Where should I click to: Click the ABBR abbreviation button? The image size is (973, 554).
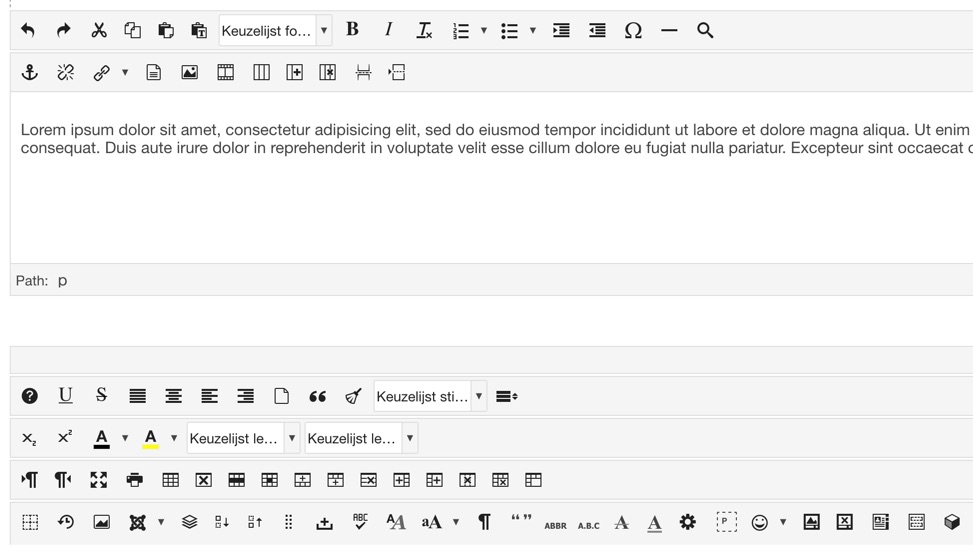point(555,526)
